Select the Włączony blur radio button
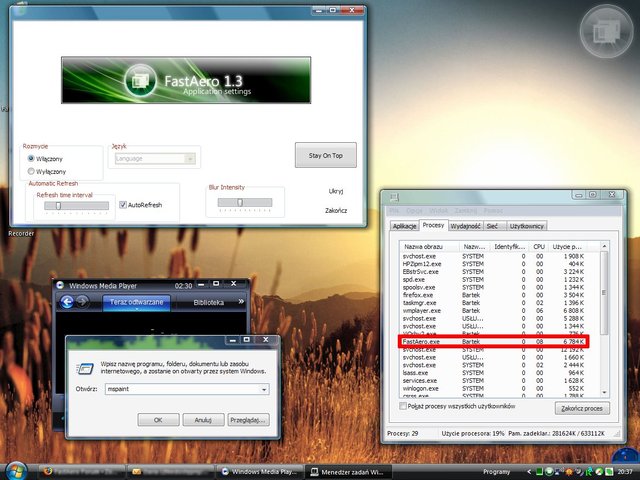This screenshot has width=640, height=480. click(31, 158)
